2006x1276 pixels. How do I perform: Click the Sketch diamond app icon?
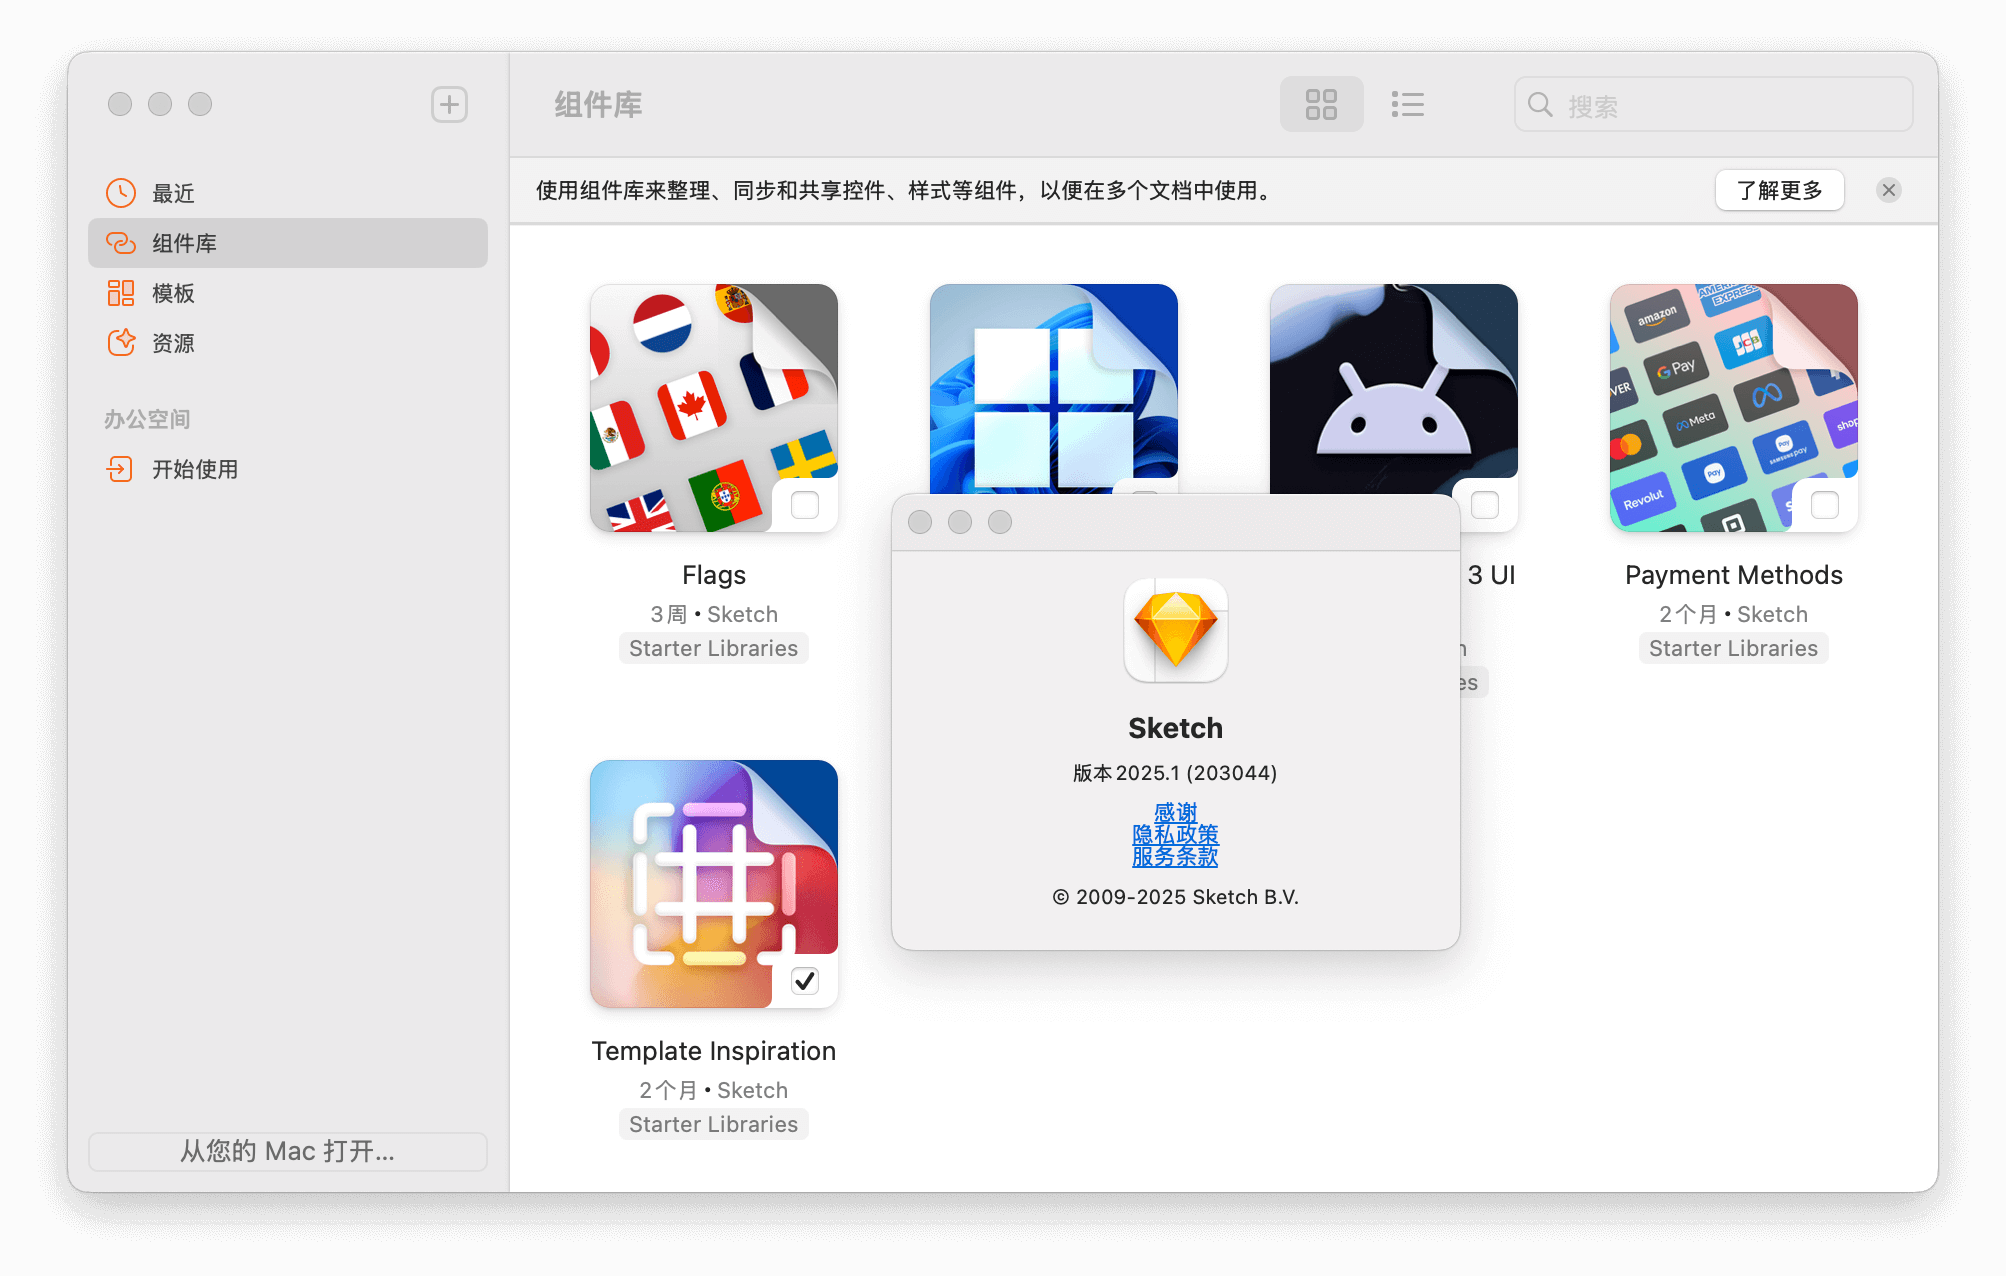[x=1175, y=630]
